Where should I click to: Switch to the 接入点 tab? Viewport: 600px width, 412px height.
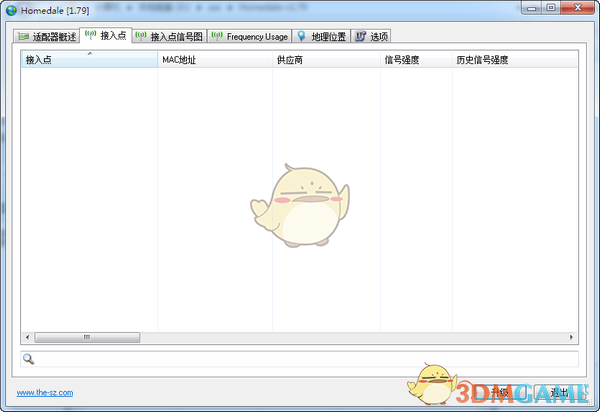click(112, 36)
